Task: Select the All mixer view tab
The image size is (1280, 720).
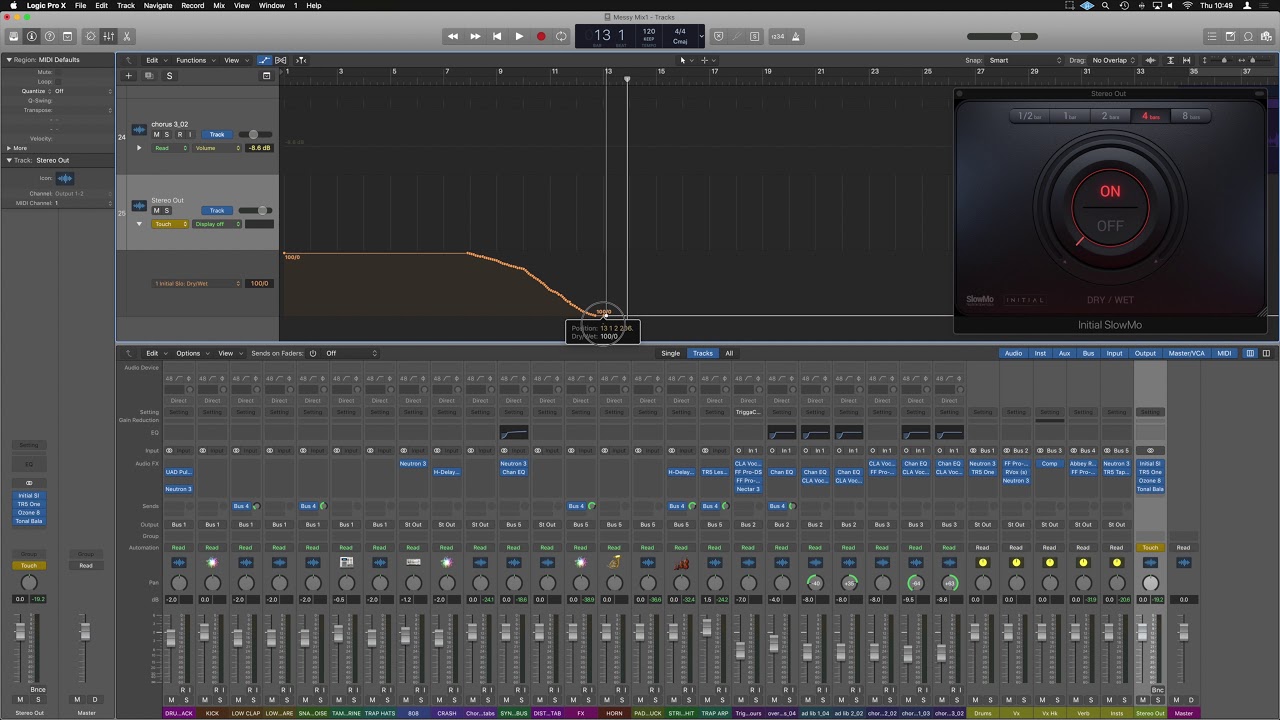Action: pos(729,353)
